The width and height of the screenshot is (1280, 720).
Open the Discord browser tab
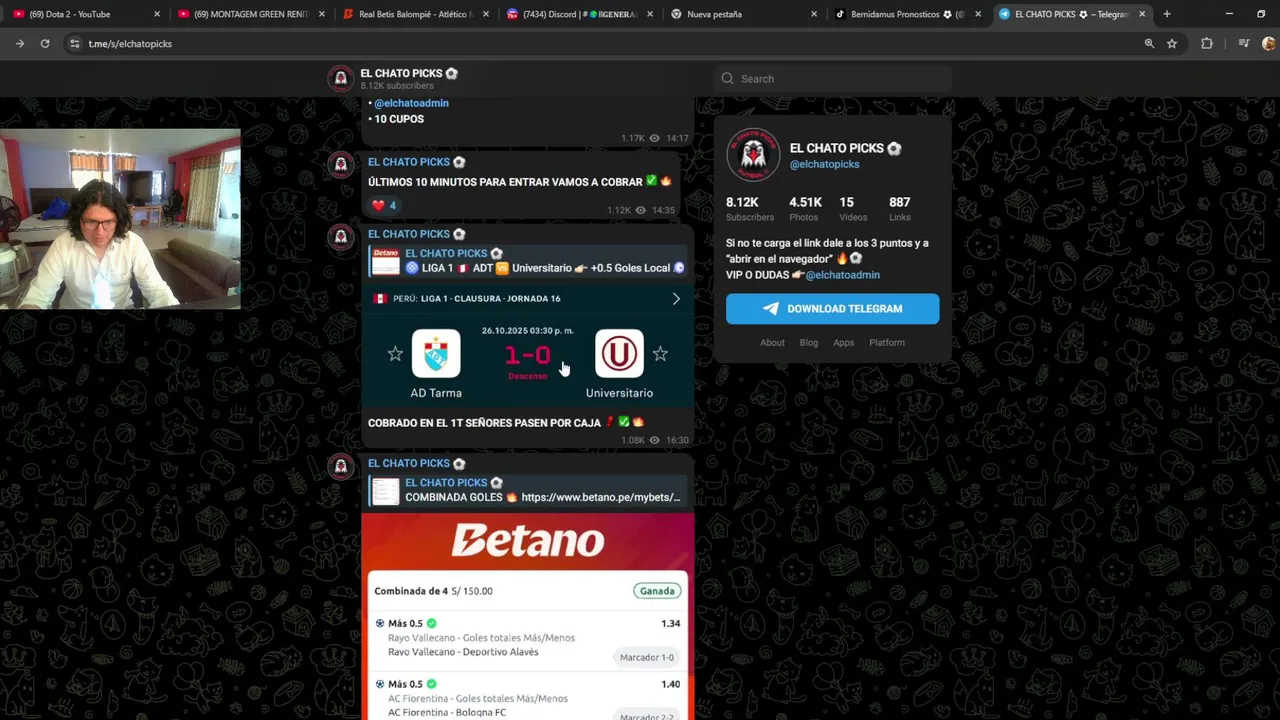[579, 14]
